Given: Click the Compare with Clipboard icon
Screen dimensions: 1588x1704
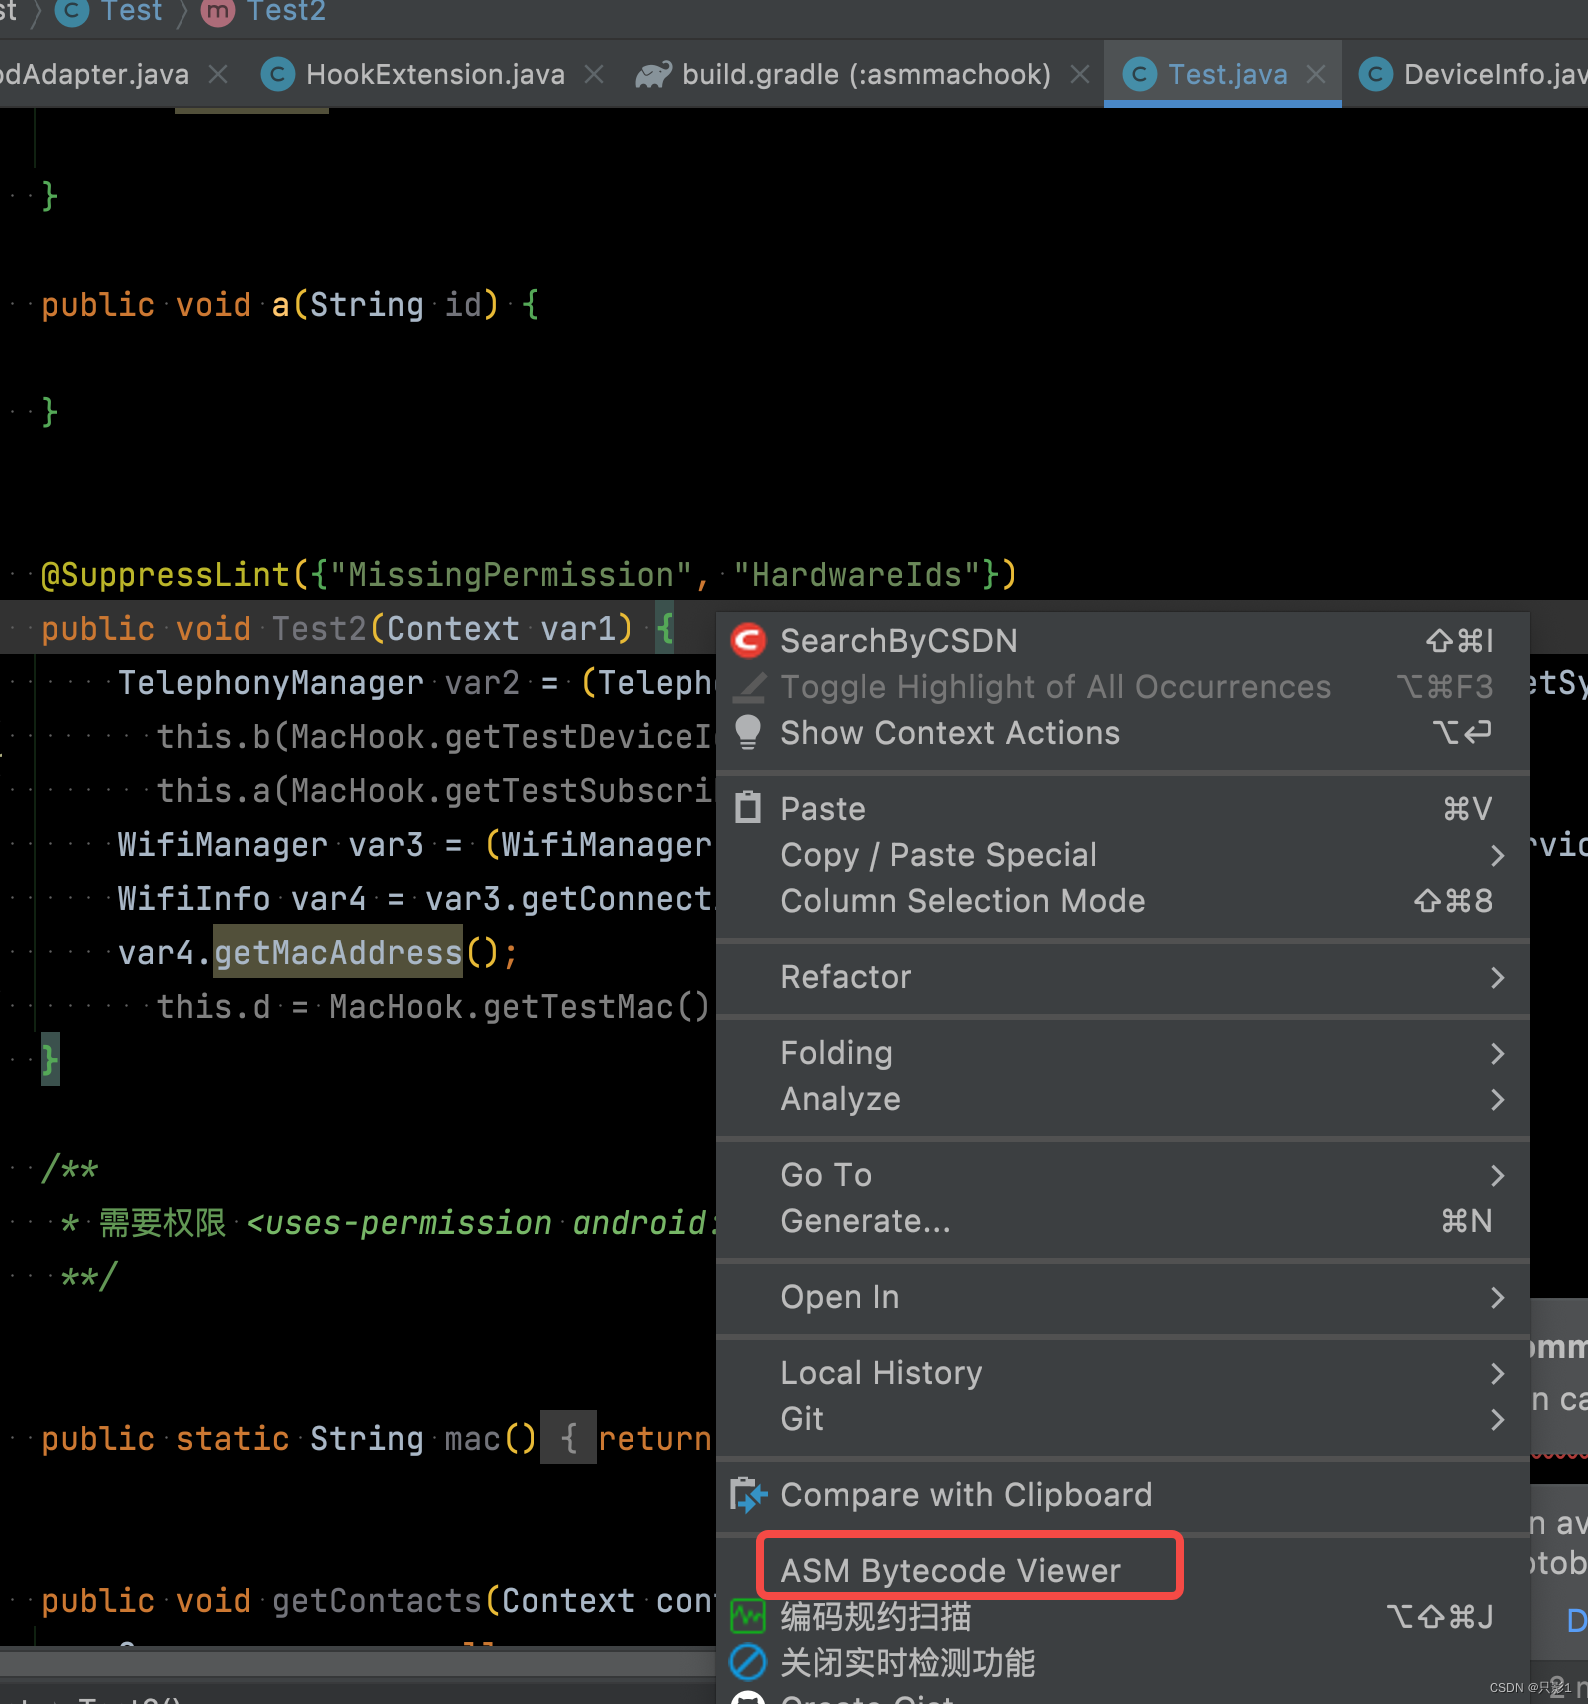Looking at the screenshot, I should coord(748,1495).
